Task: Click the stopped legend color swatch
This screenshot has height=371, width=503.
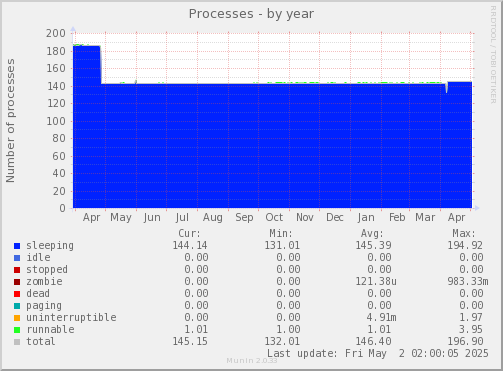Action: point(17,270)
